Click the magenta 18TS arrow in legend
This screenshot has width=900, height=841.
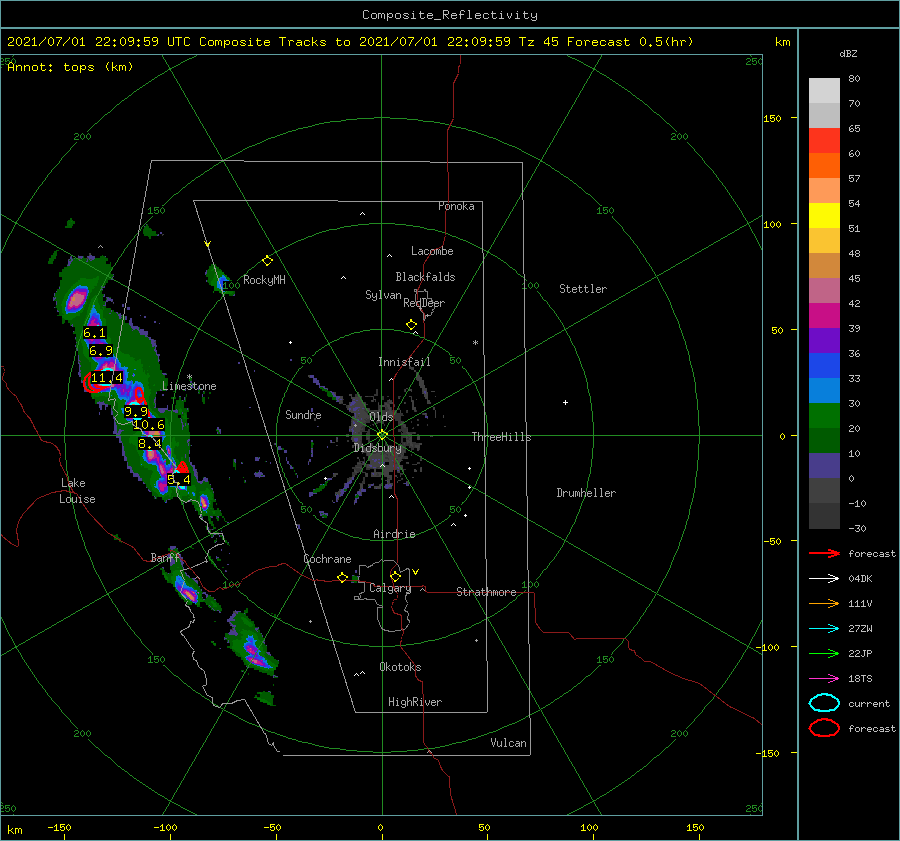824,679
